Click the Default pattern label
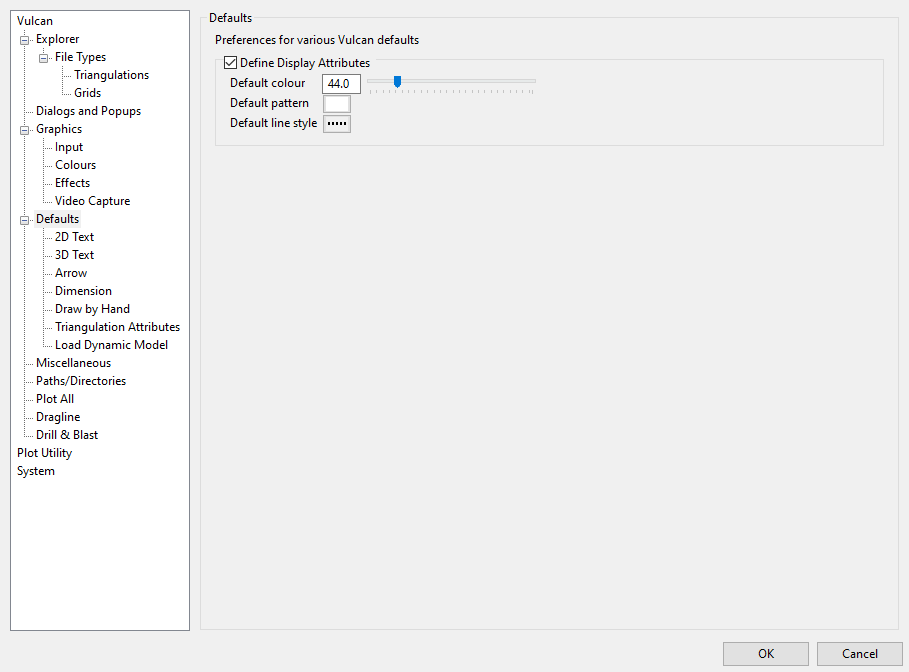Screen dimensions: 909x672 point(269,103)
